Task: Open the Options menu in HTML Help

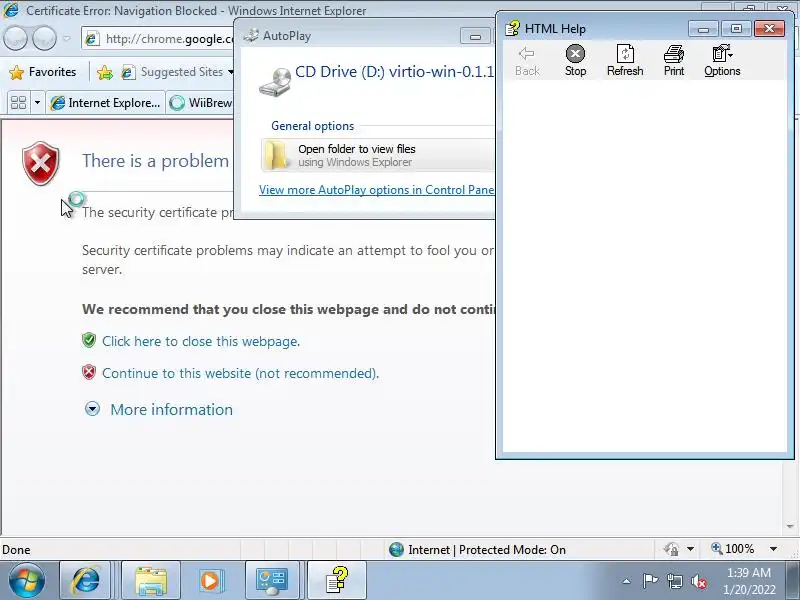Action: [722, 61]
